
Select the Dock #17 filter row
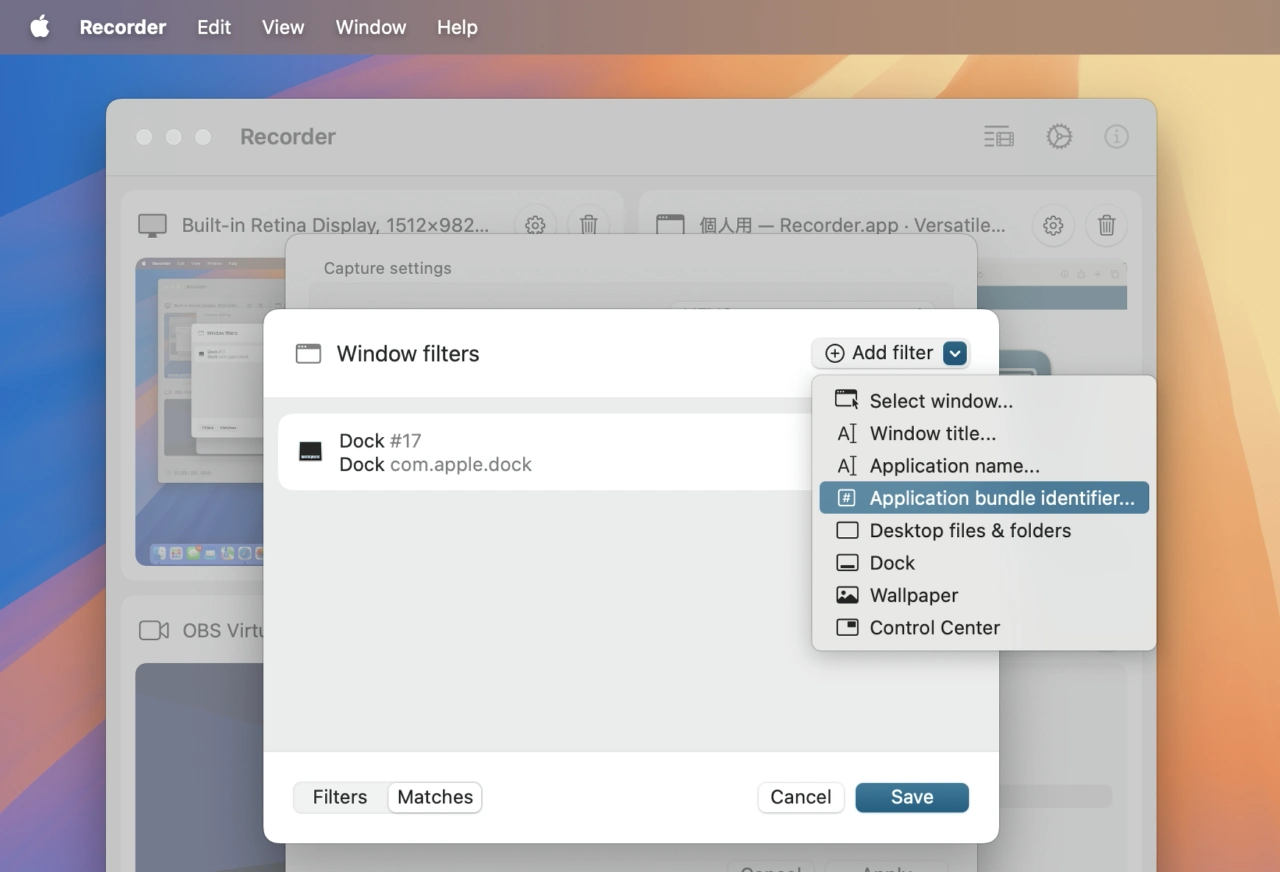coord(540,452)
